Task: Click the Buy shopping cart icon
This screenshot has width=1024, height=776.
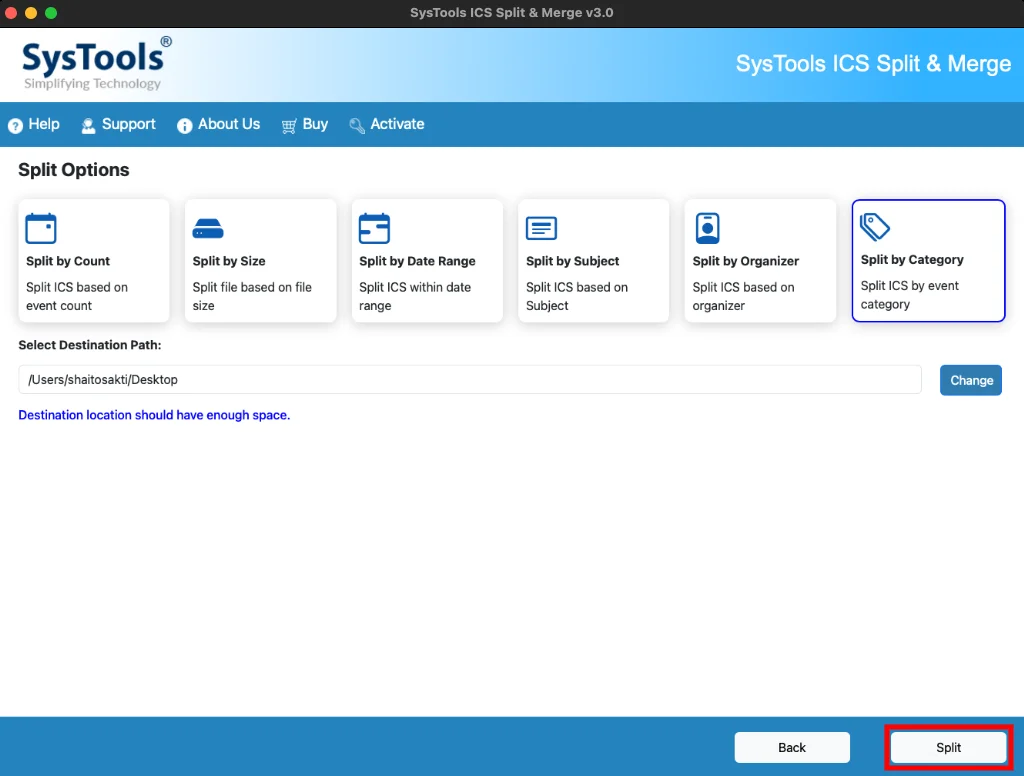Action: tap(289, 125)
